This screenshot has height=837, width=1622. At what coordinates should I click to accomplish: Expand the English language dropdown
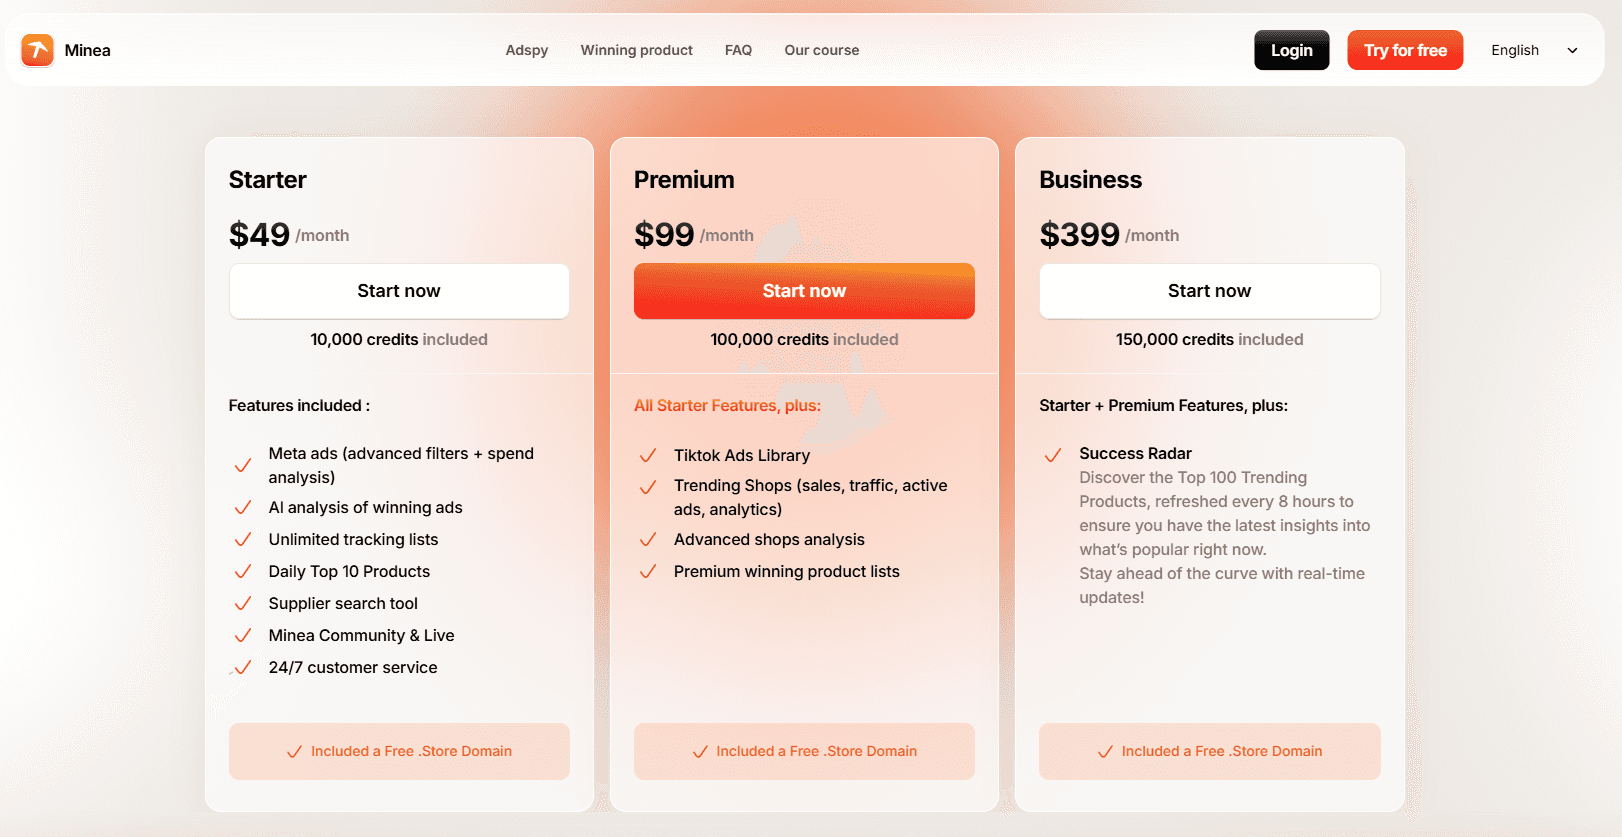click(1514, 50)
